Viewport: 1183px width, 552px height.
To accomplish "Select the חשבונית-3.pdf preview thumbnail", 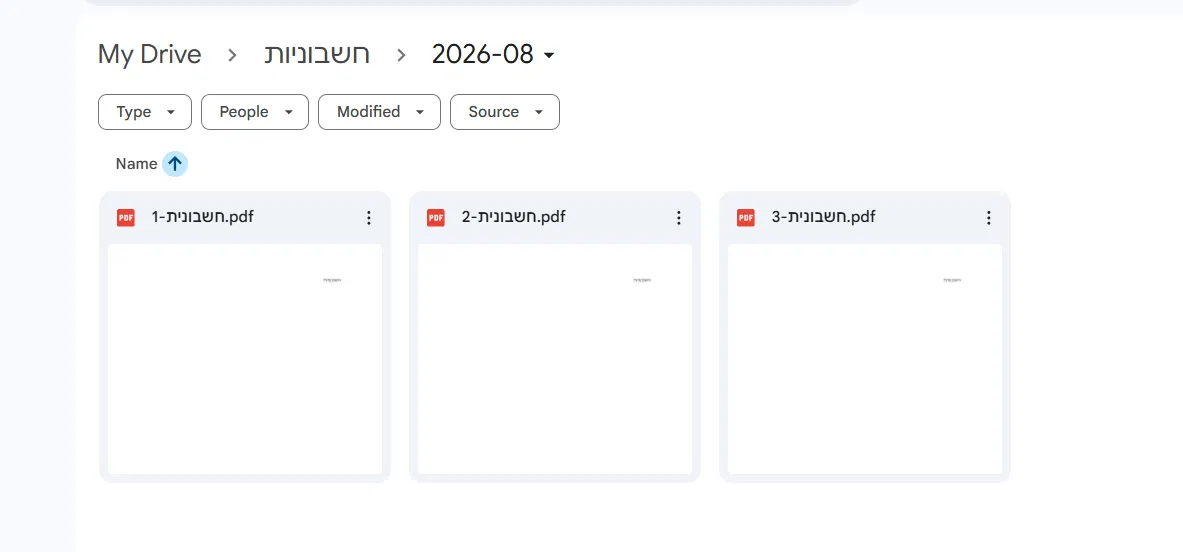I will point(865,359).
